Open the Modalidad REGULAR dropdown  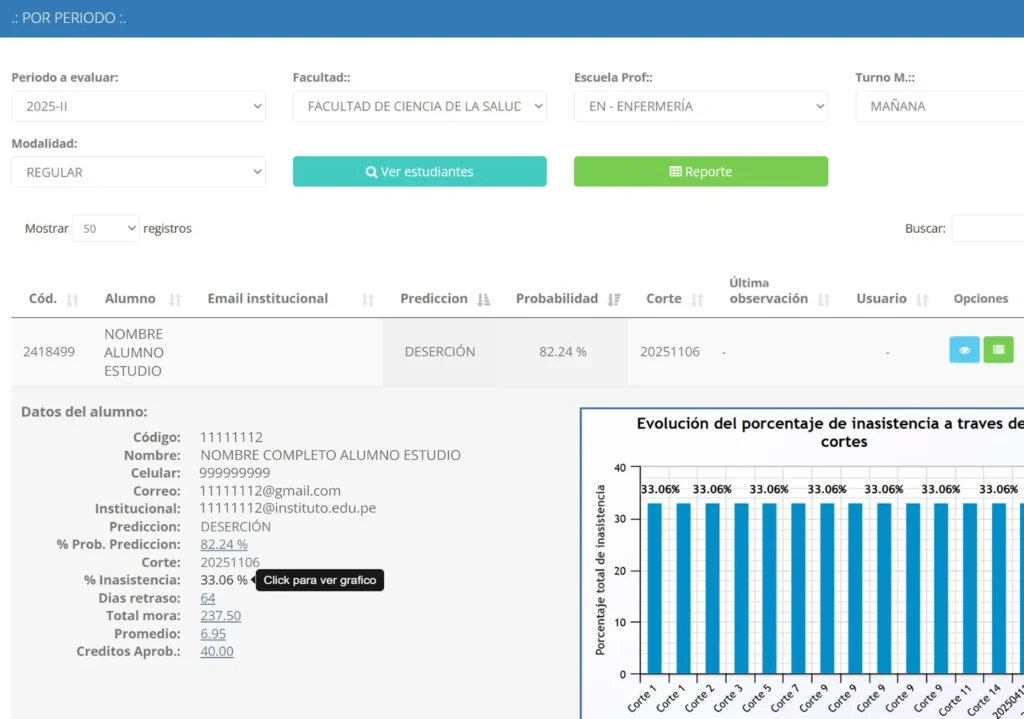(x=138, y=172)
